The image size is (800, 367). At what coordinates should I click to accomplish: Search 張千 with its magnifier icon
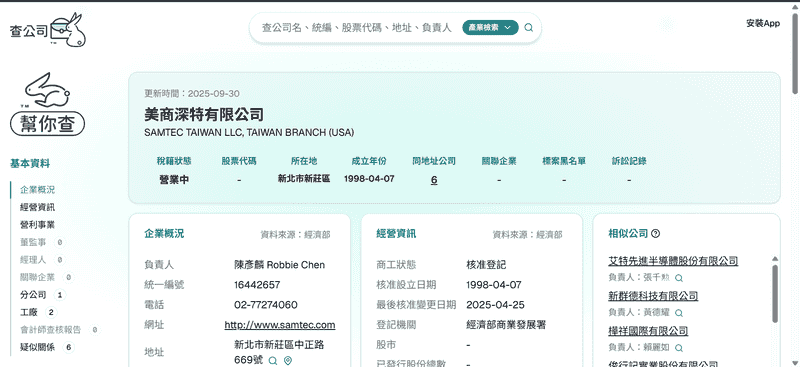point(679,278)
